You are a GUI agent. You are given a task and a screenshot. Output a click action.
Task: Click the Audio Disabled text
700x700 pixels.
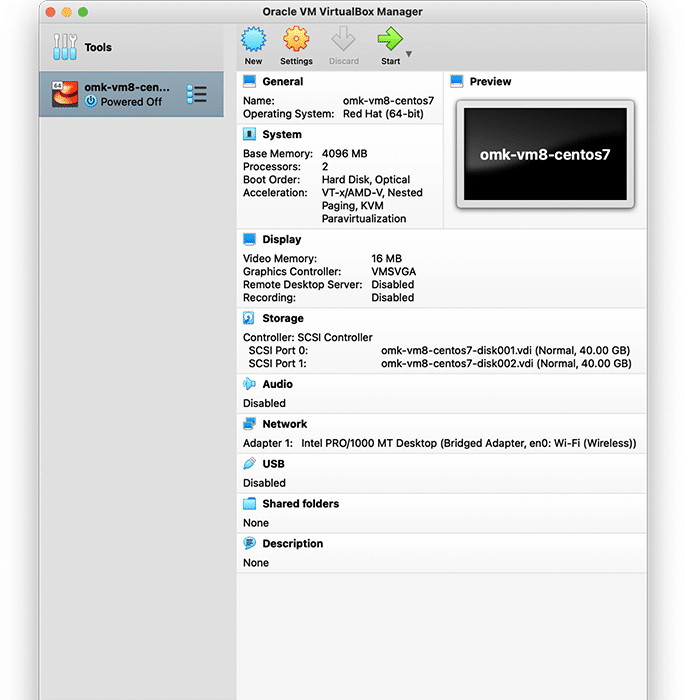point(264,403)
